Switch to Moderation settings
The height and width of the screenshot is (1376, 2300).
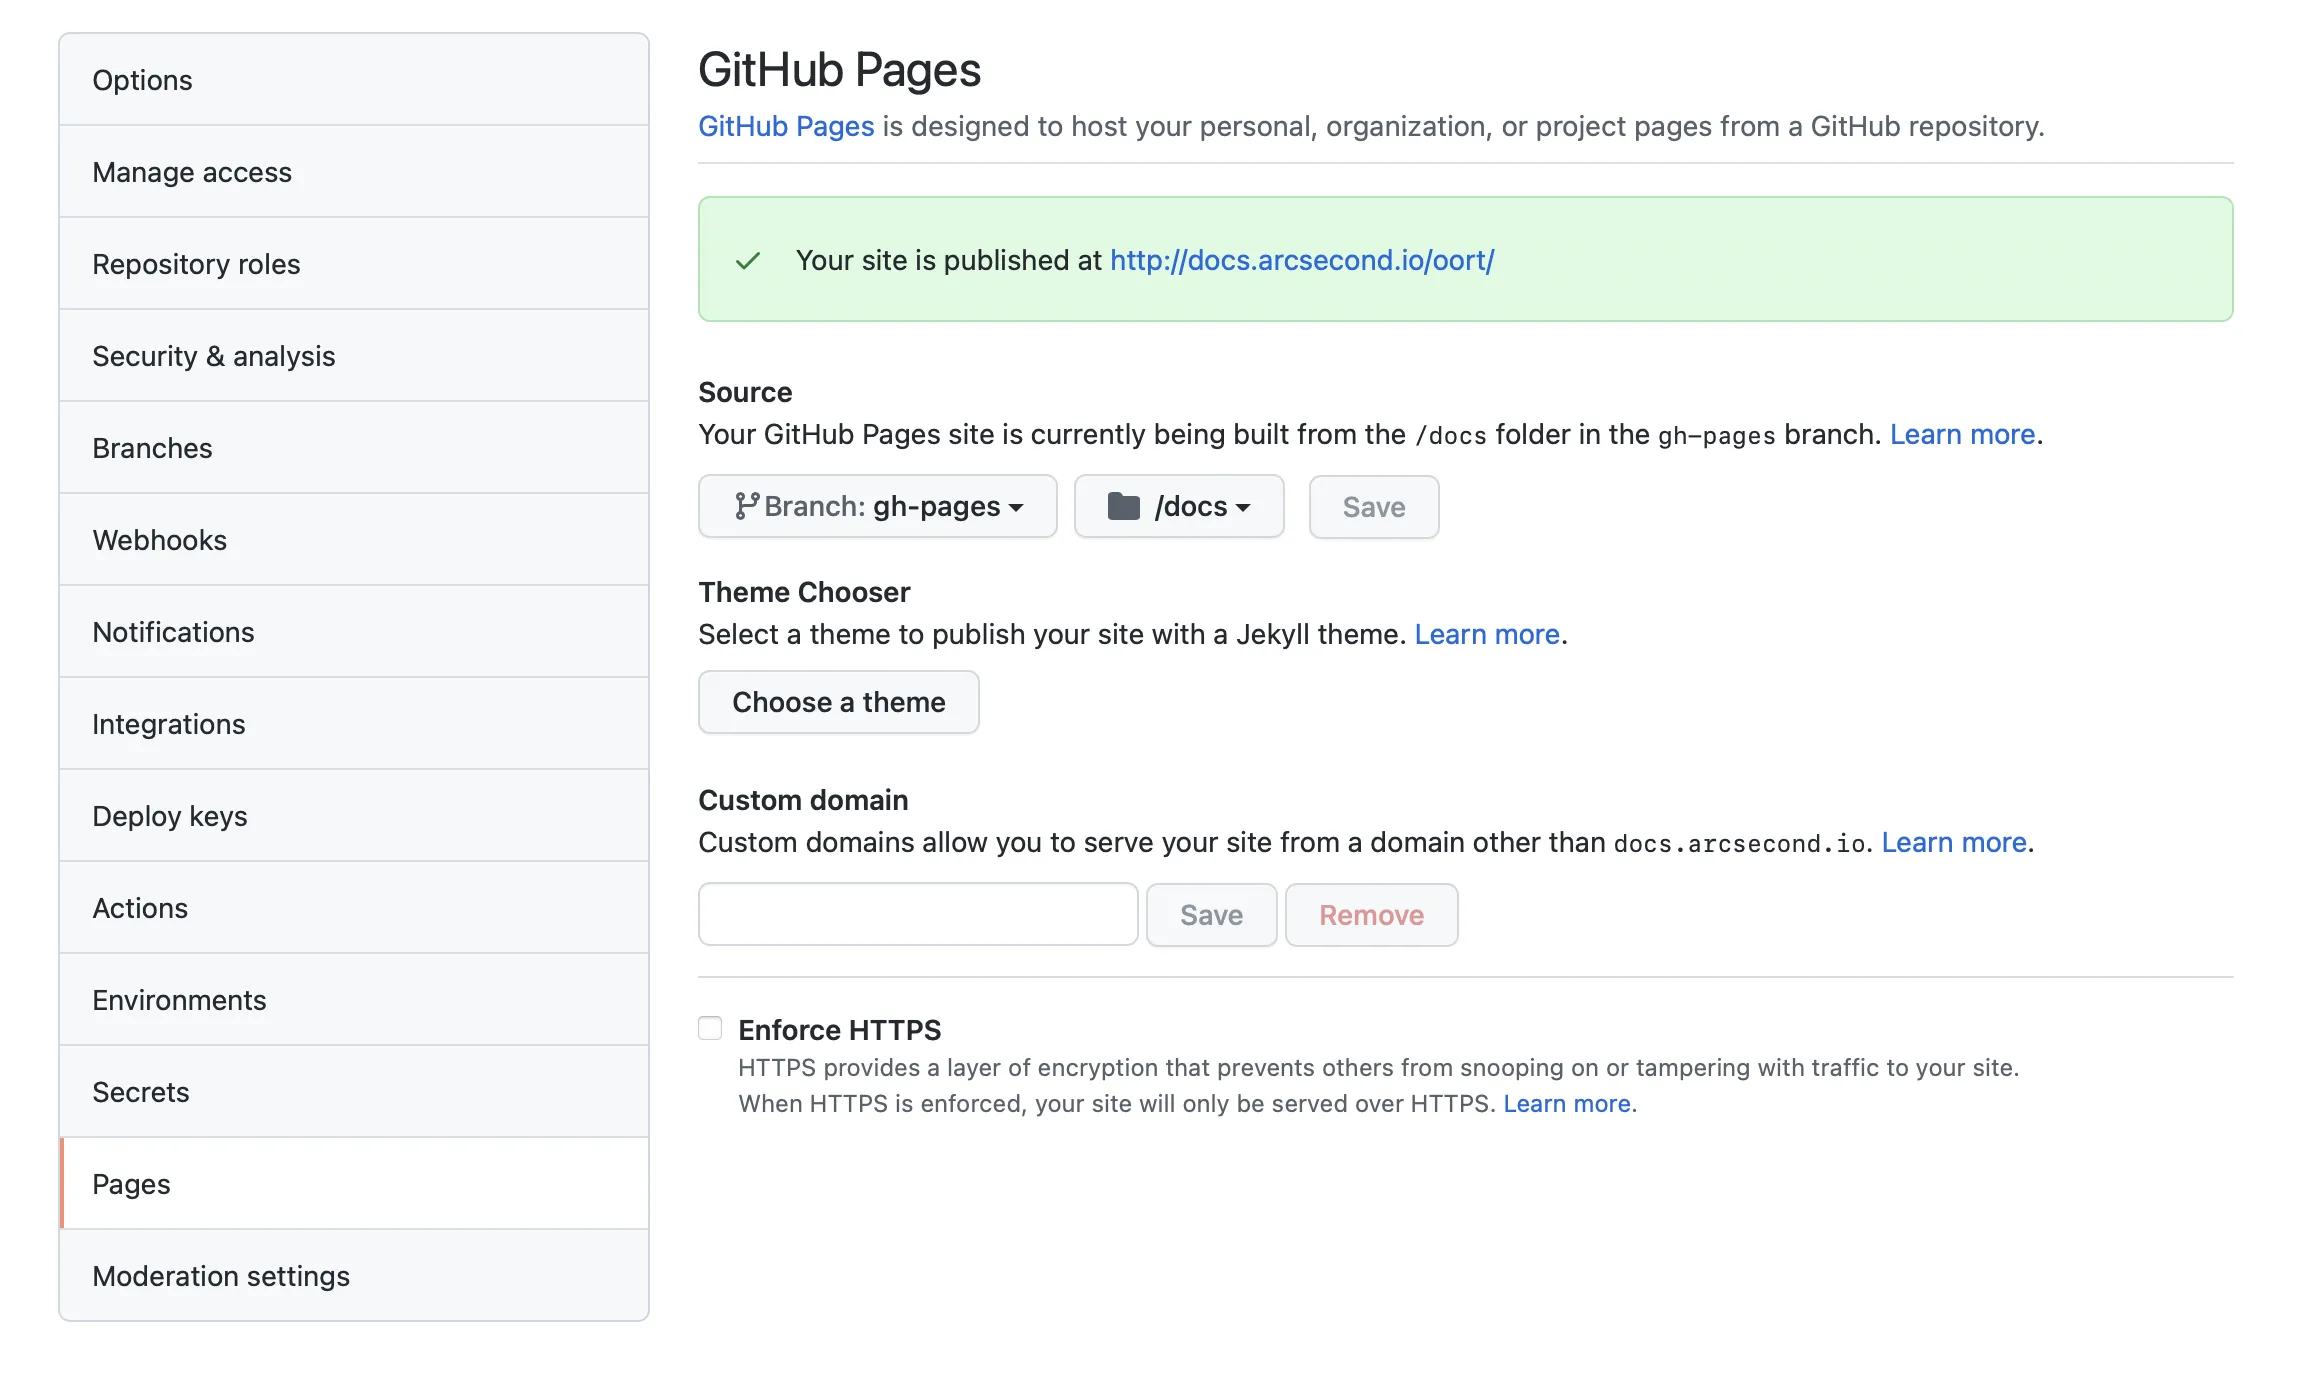pos(221,1276)
